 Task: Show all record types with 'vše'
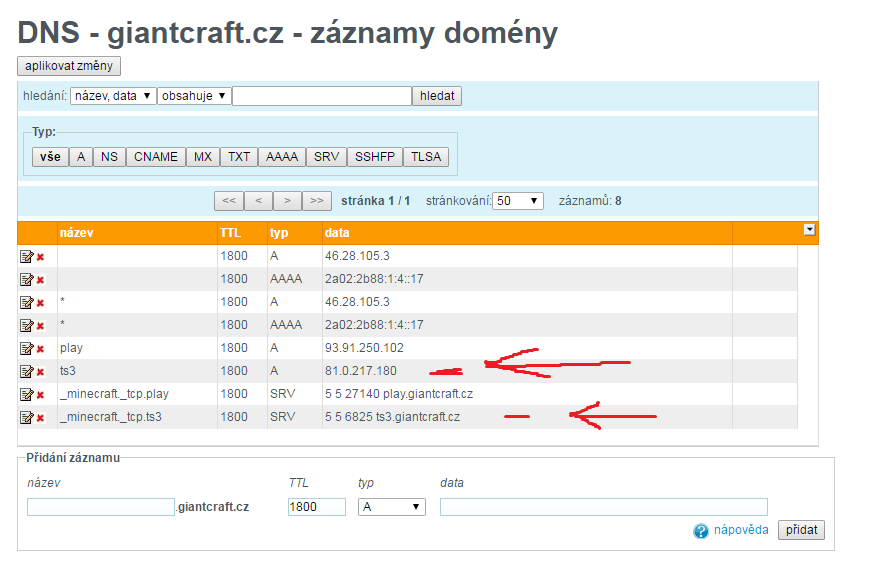50,157
